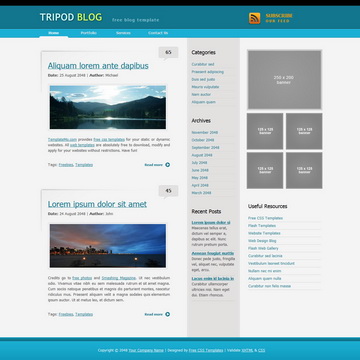Screen dimensions: 360x360
Task: Validate CSS via the footer link
Action: 262,350
